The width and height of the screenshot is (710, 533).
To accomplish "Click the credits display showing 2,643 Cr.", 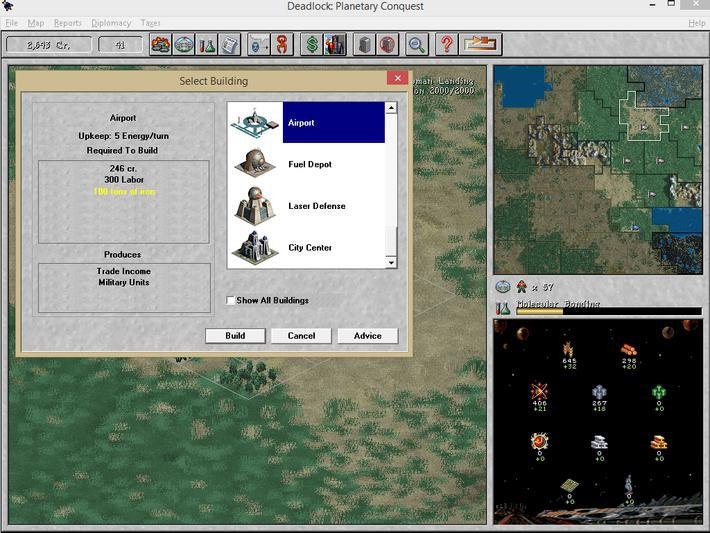I will [x=48, y=45].
